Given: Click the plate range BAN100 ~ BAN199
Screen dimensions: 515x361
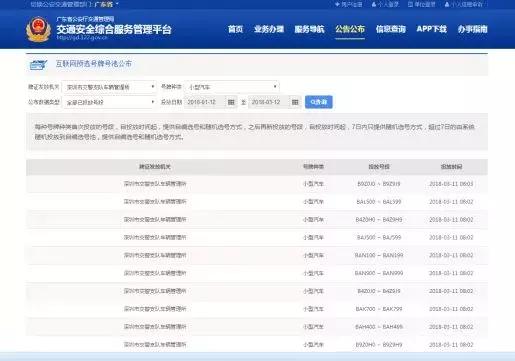Looking at the screenshot, I should pos(379,255).
